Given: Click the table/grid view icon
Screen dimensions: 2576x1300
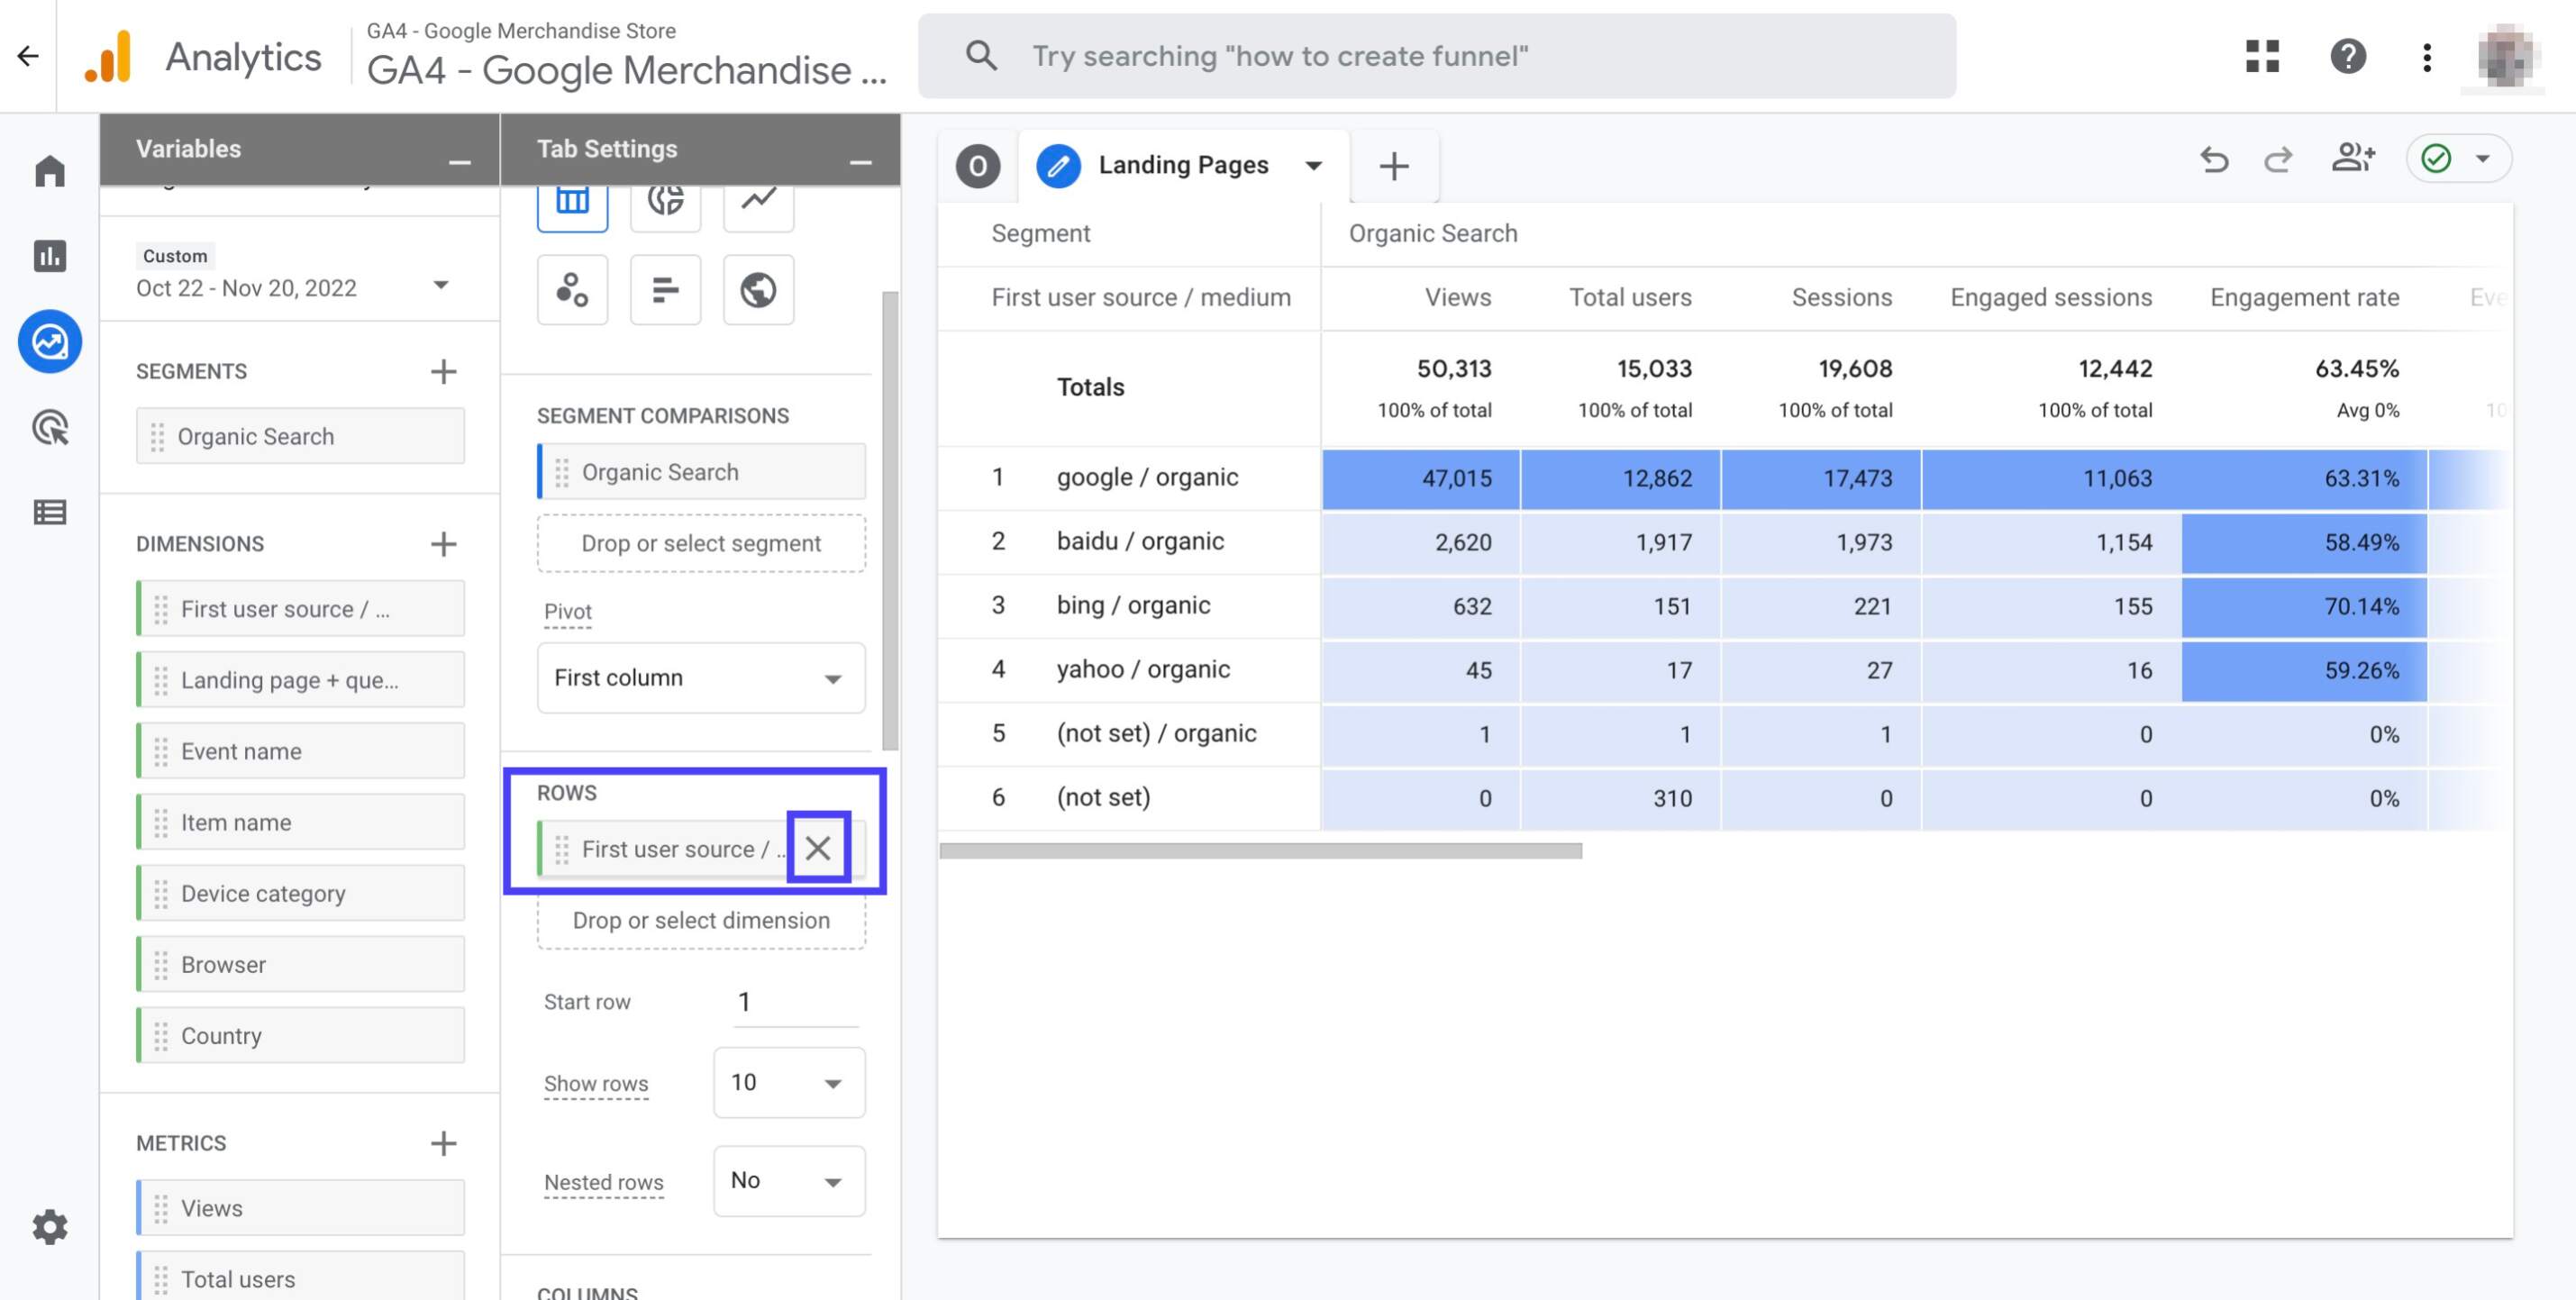Looking at the screenshot, I should pyautogui.click(x=572, y=197).
